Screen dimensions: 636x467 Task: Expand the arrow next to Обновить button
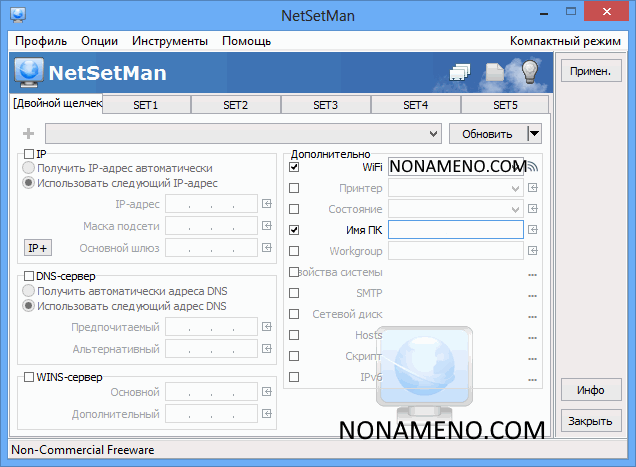534,133
